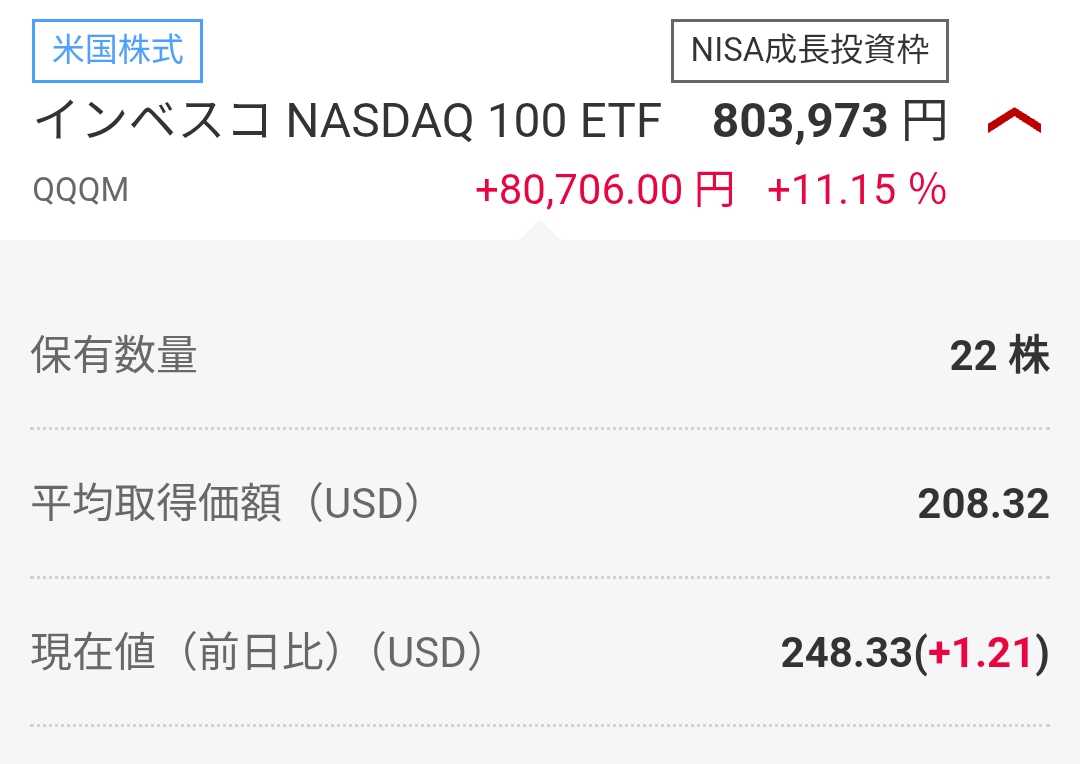Tap the 248.33 current price
This screenshot has width=1080, height=764.
(x=846, y=654)
